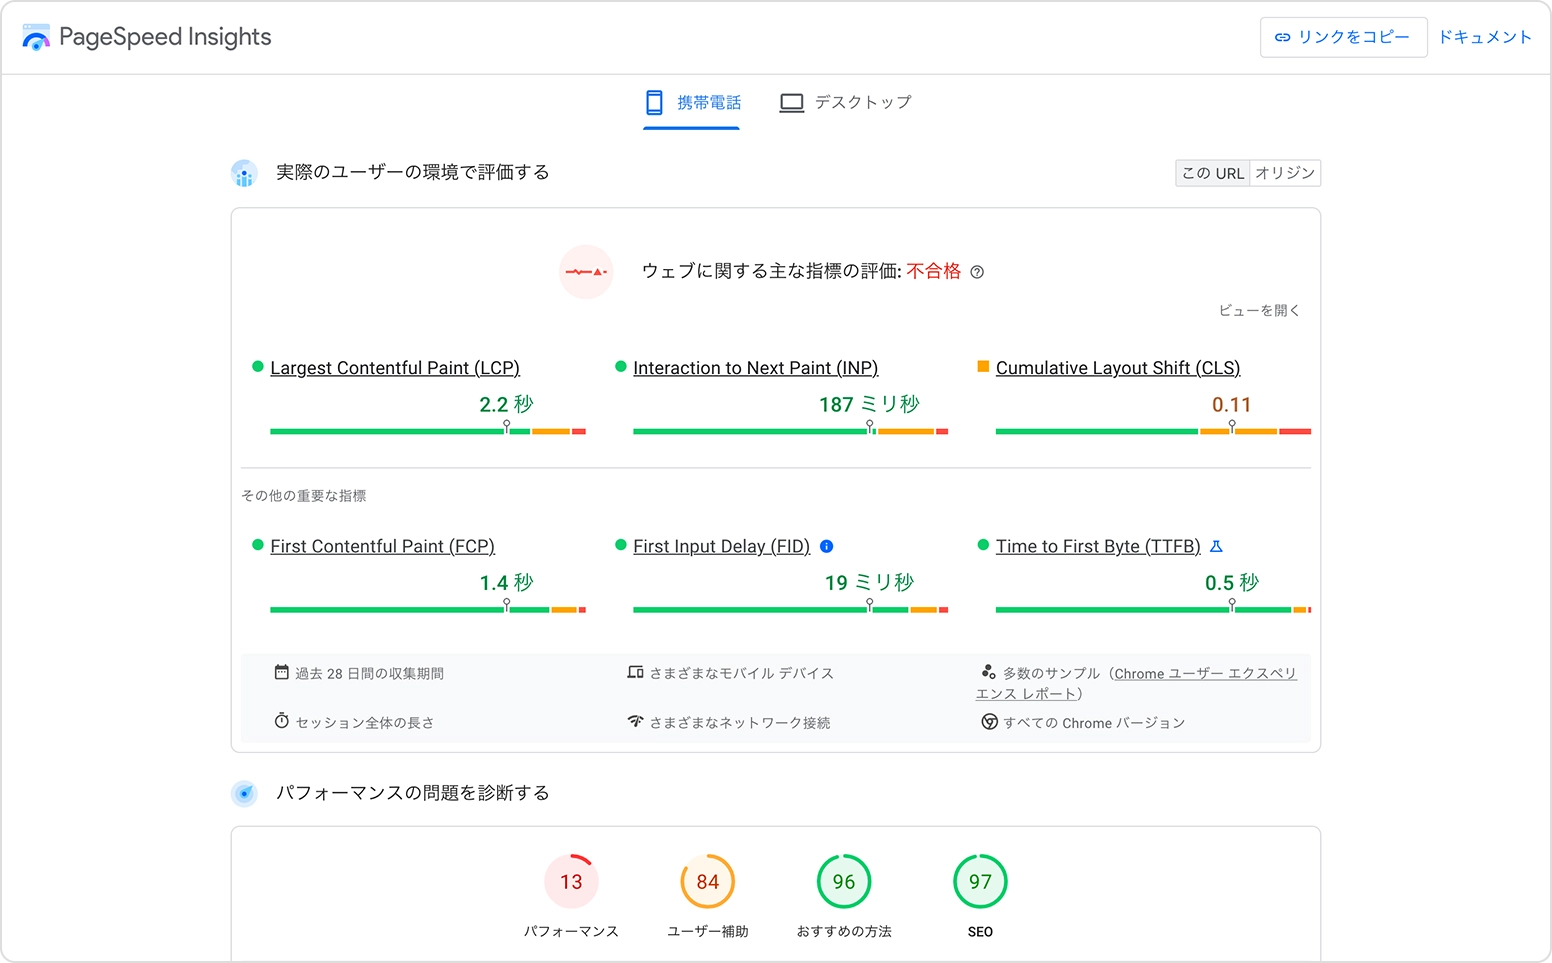Click the orange square marker beside Cumulative Layout Shift
The image size is (1552, 963).
983,367
